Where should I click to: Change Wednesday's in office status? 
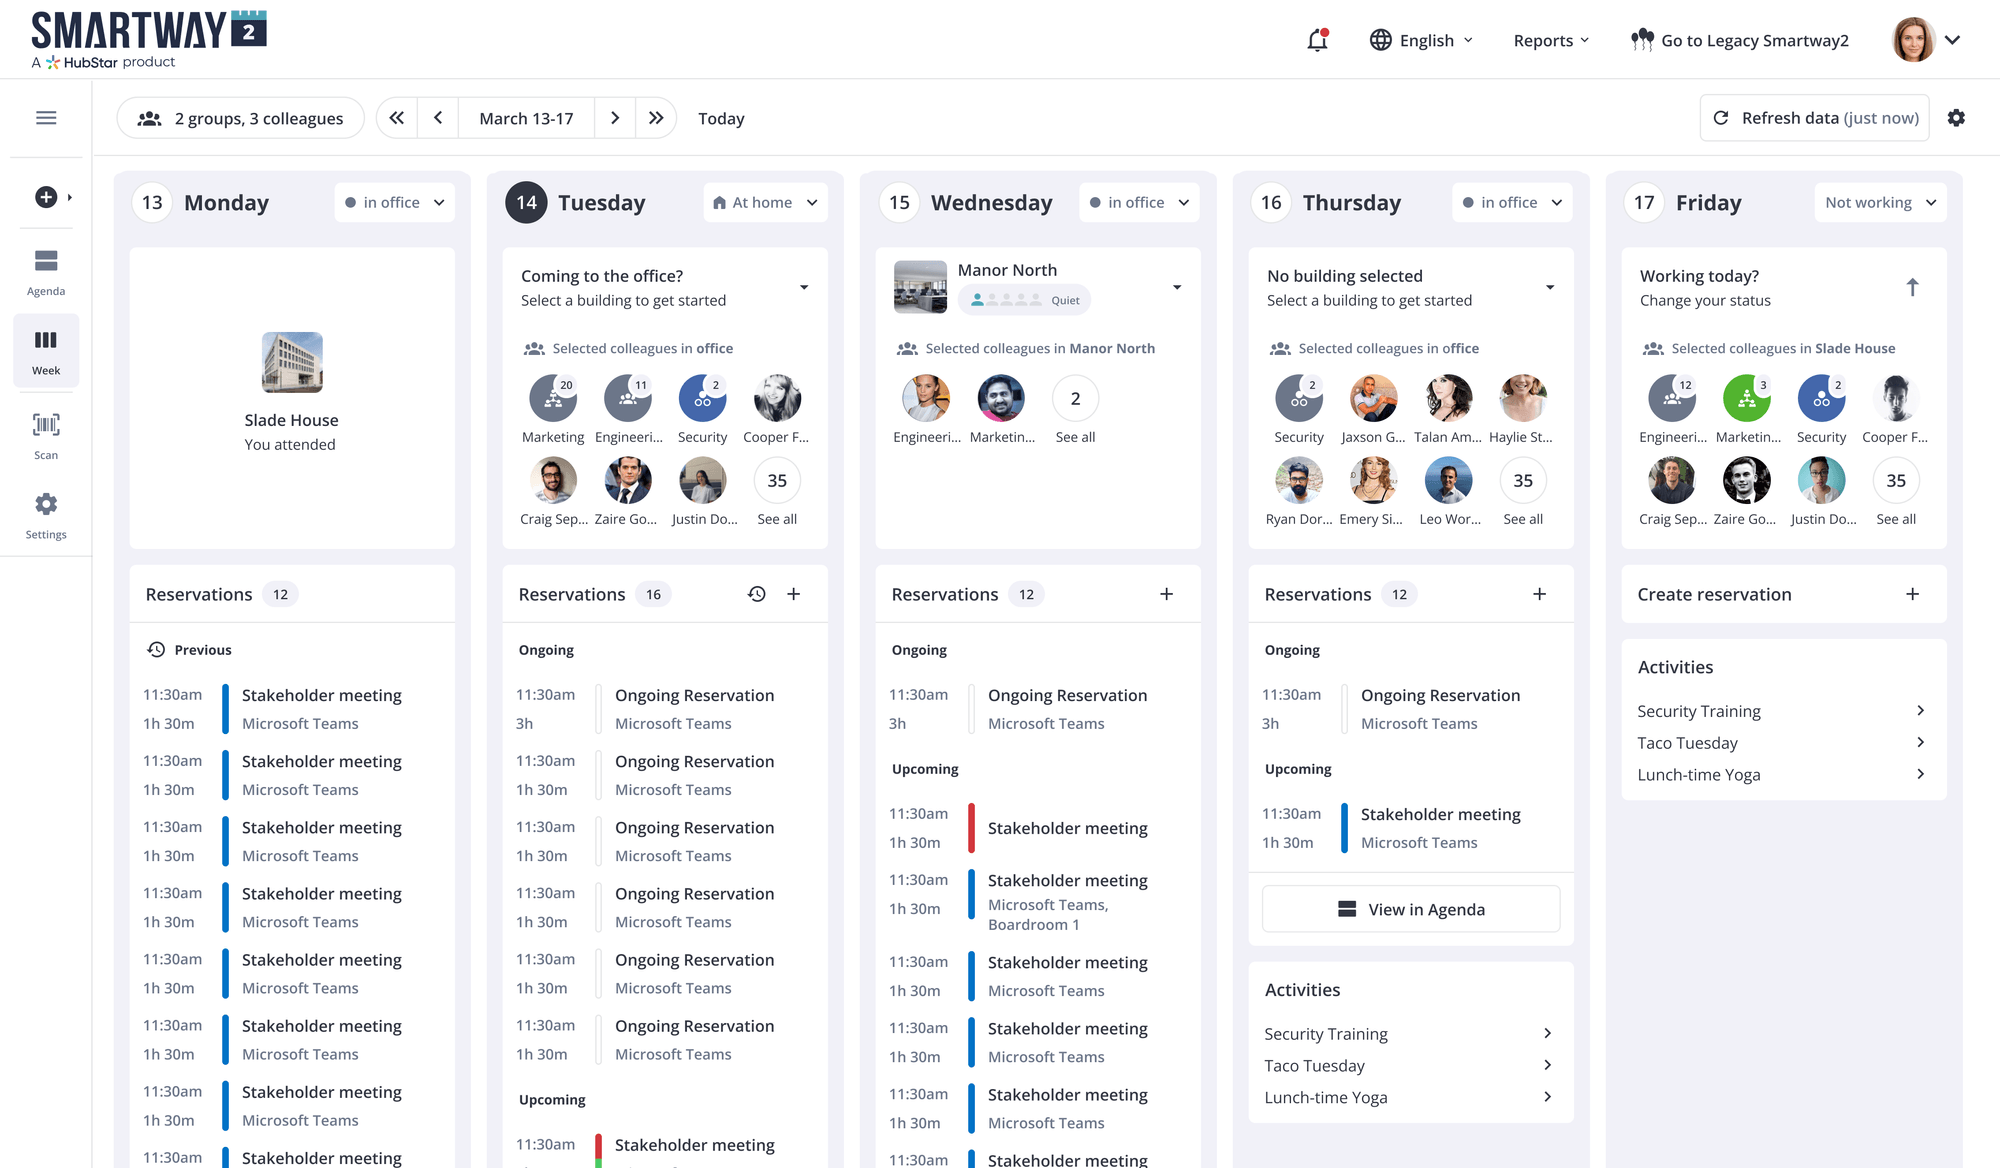pyautogui.click(x=1140, y=202)
